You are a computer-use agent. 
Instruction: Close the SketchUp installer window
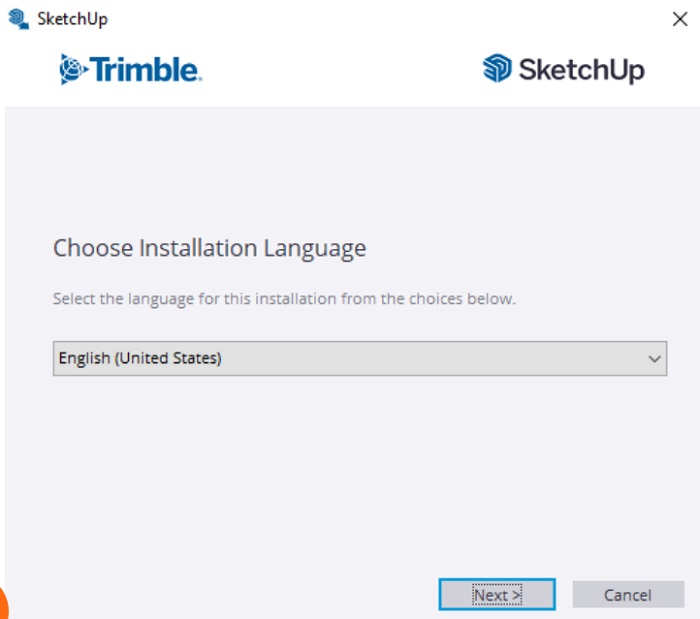(x=680, y=18)
